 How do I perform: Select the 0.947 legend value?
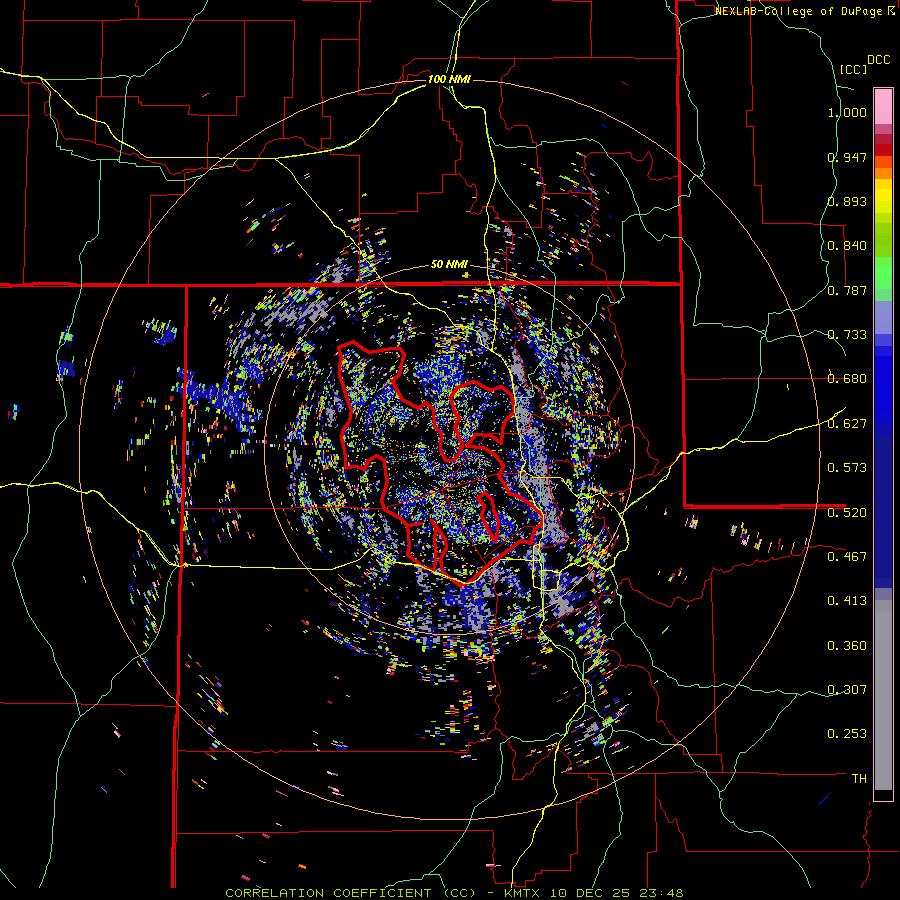847,157
